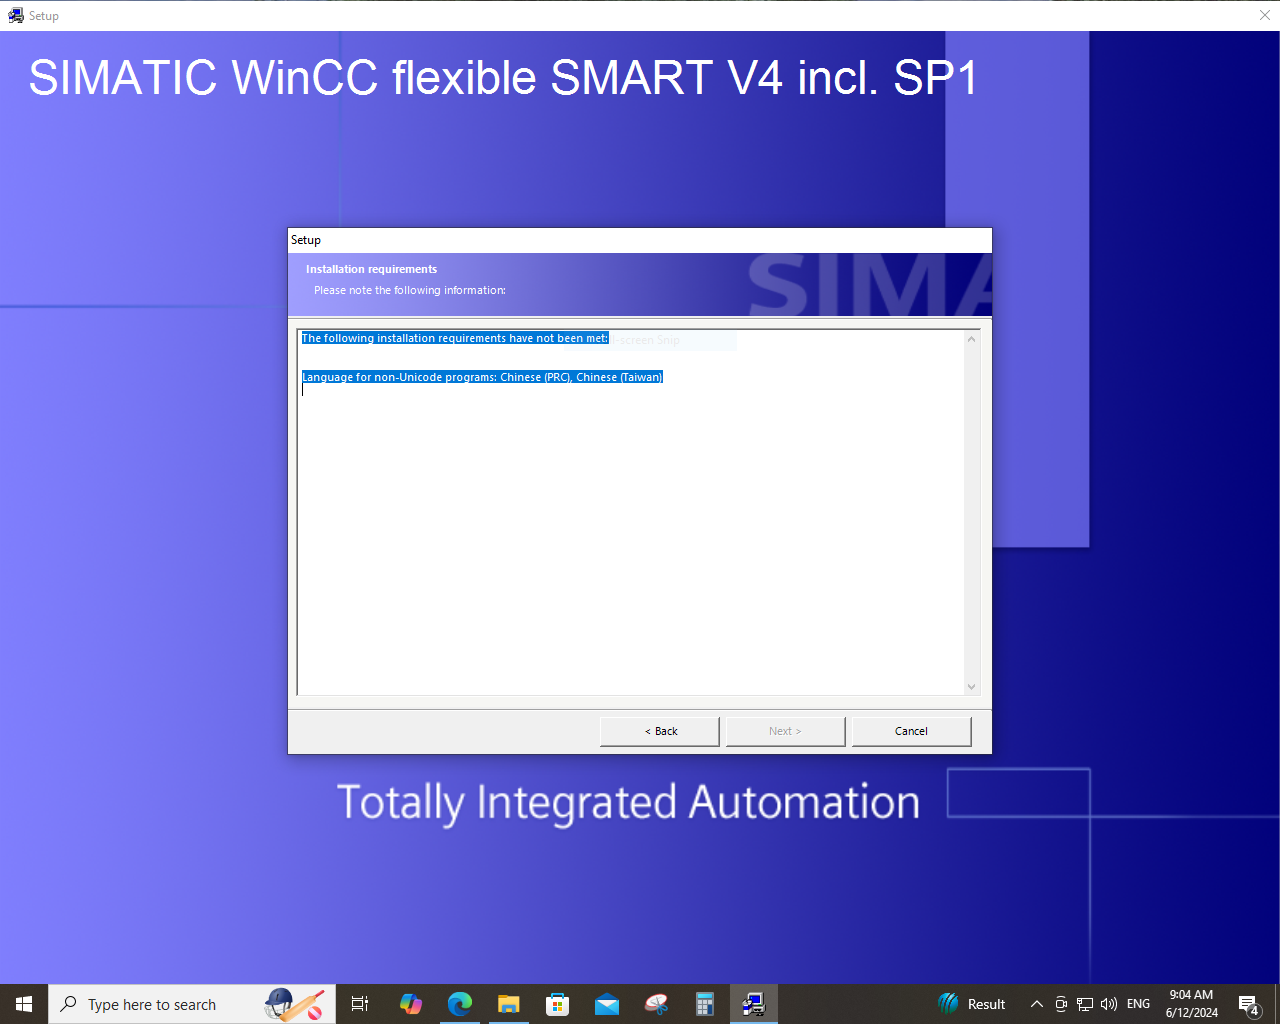Show hidden system tray icons
1280x1024 pixels.
coord(1037,1004)
